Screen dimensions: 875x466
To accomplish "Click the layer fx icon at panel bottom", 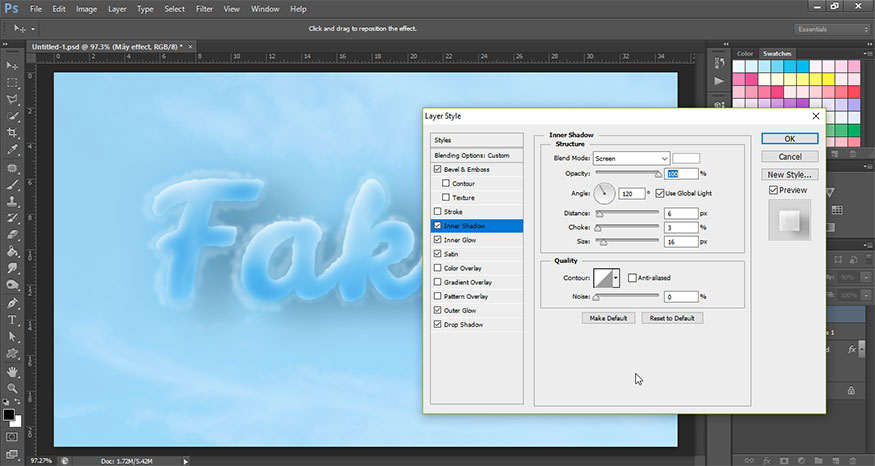I will pyautogui.click(x=767, y=460).
